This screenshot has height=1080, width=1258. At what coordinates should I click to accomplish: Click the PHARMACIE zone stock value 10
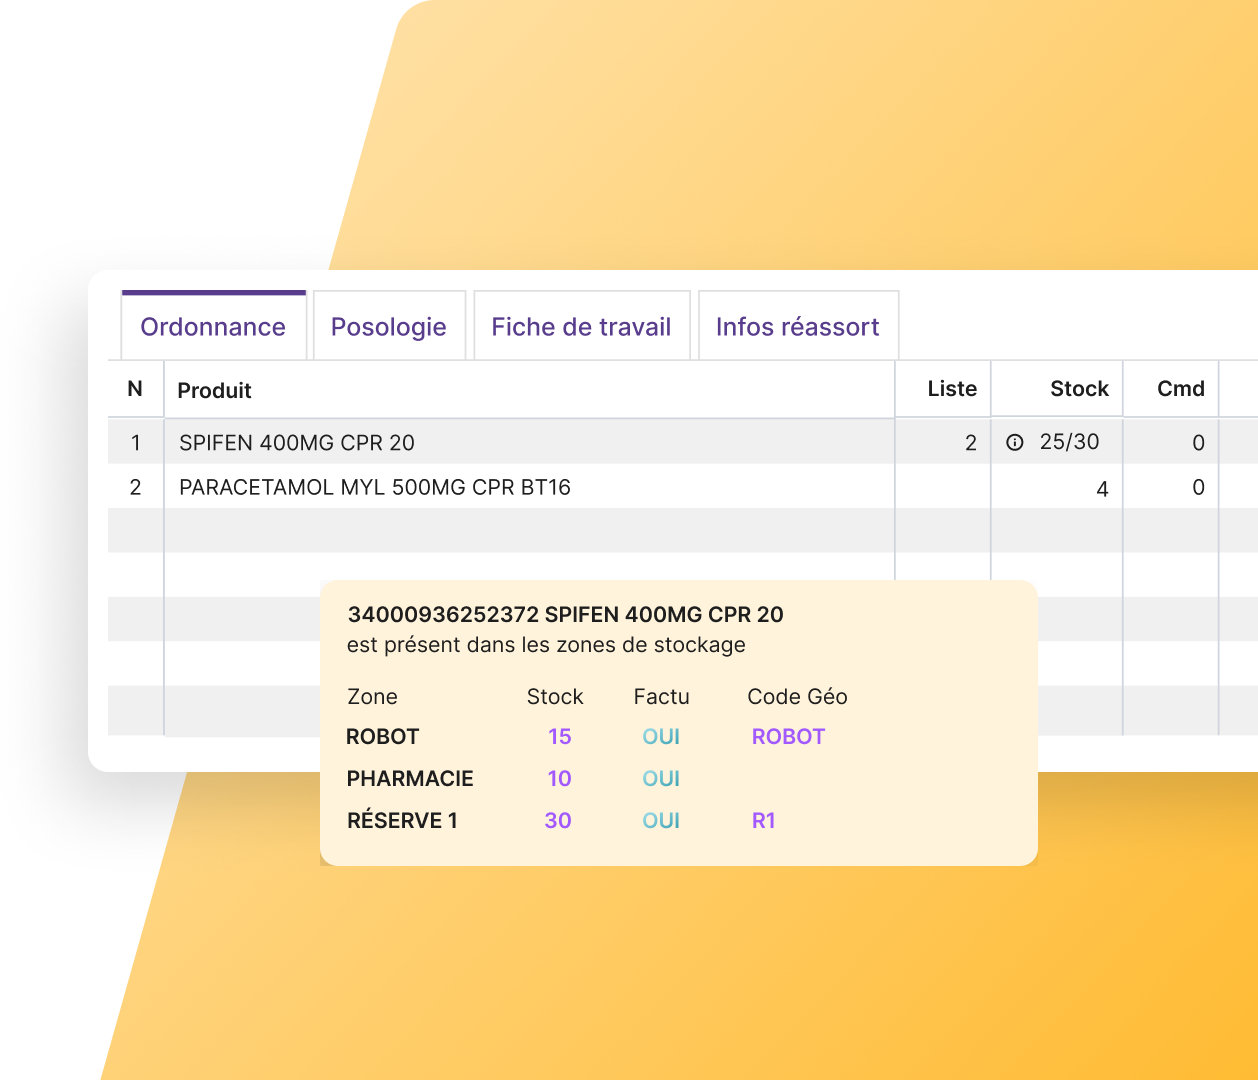click(x=560, y=779)
